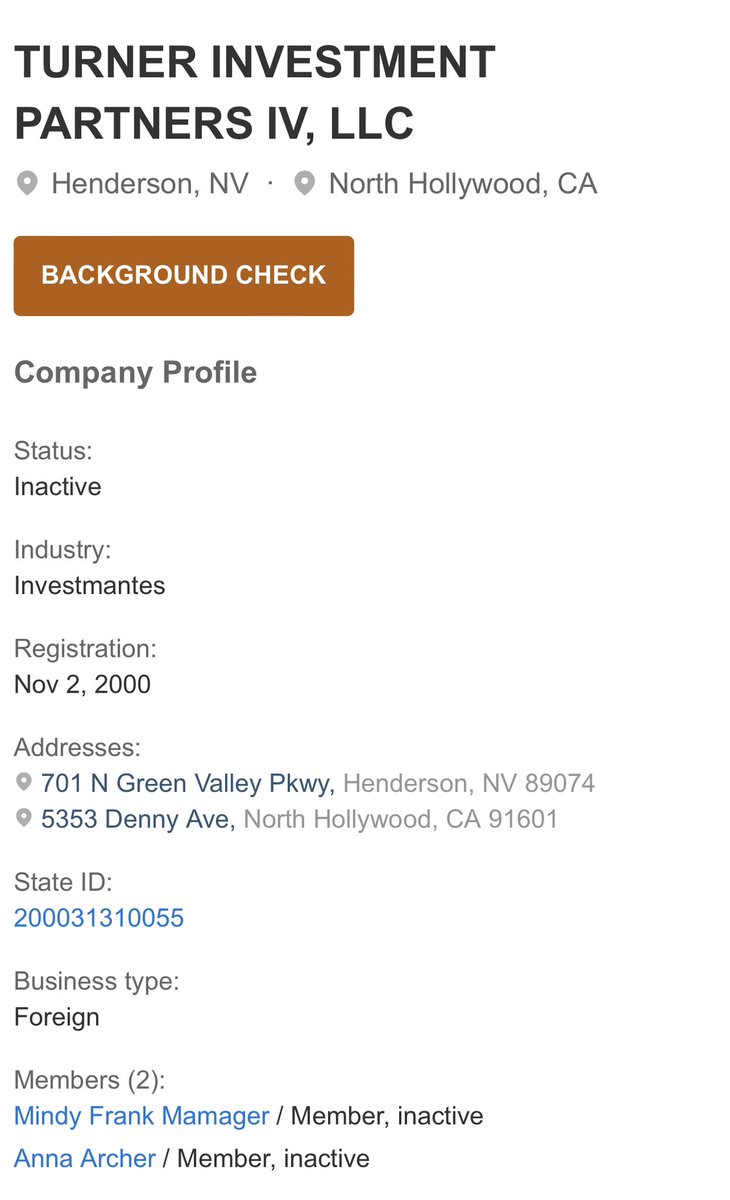Click the Turner Investment Partners IV, LLC title
730x1200 pixels.
click(x=255, y=93)
